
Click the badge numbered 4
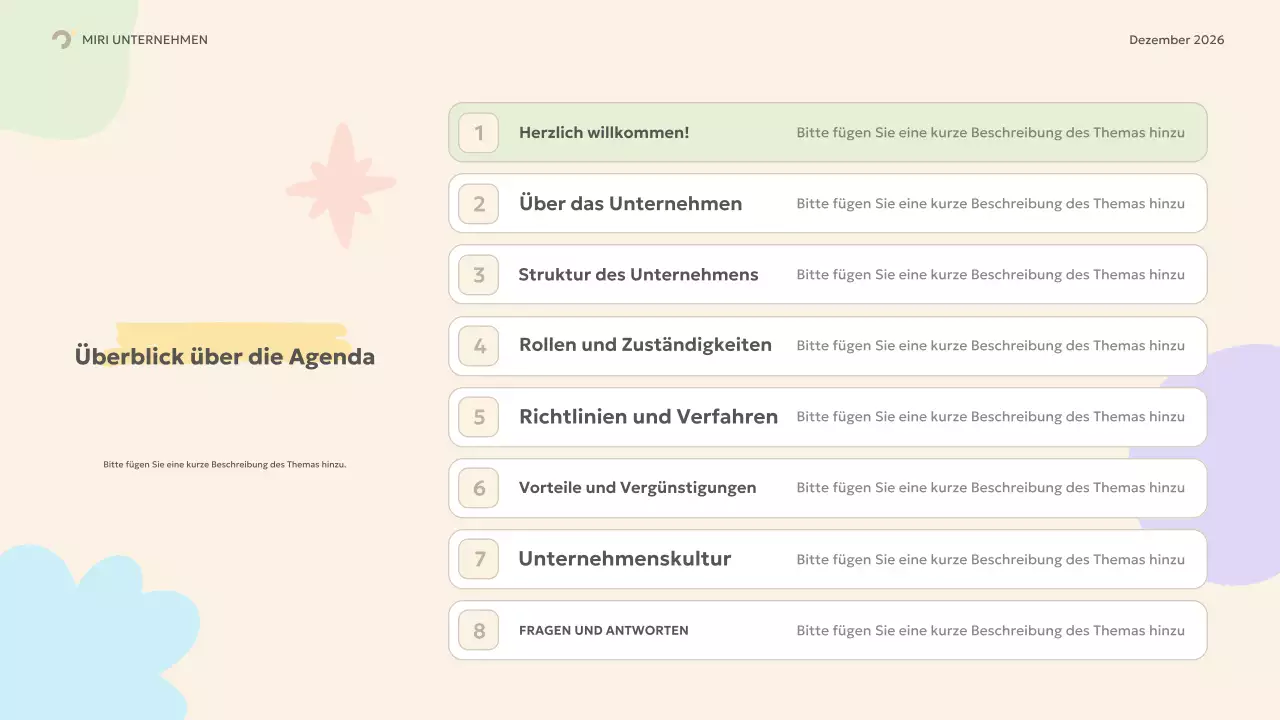coord(478,345)
